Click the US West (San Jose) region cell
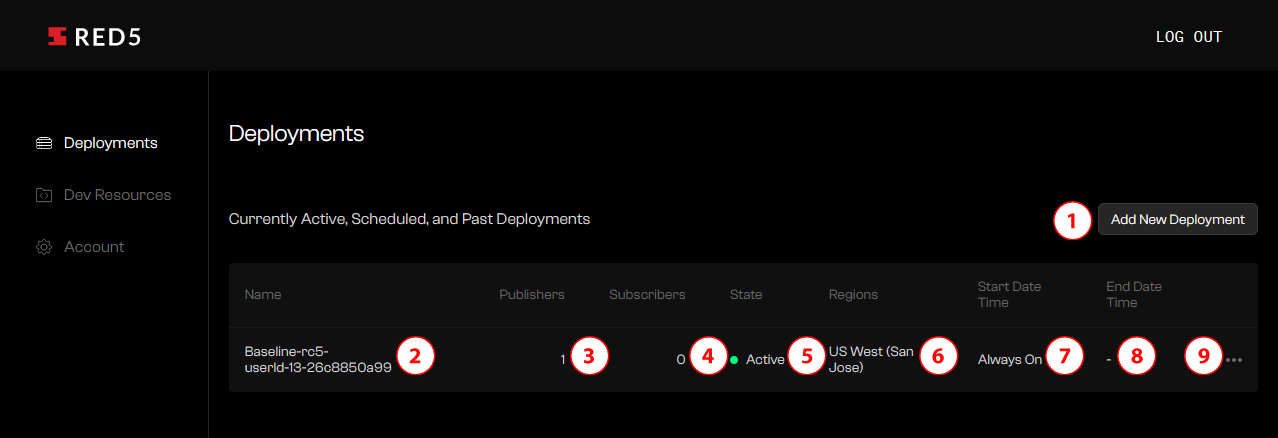The width and height of the screenshot is (1278, 438). pyautogui.click(x=871, y=359)
